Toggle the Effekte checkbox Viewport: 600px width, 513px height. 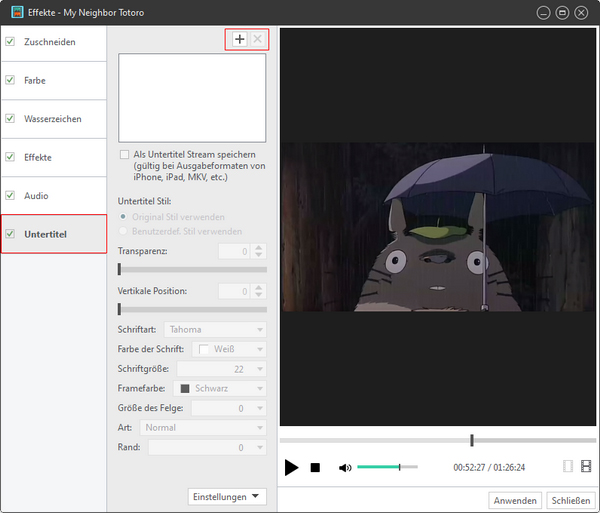[10, 157]
